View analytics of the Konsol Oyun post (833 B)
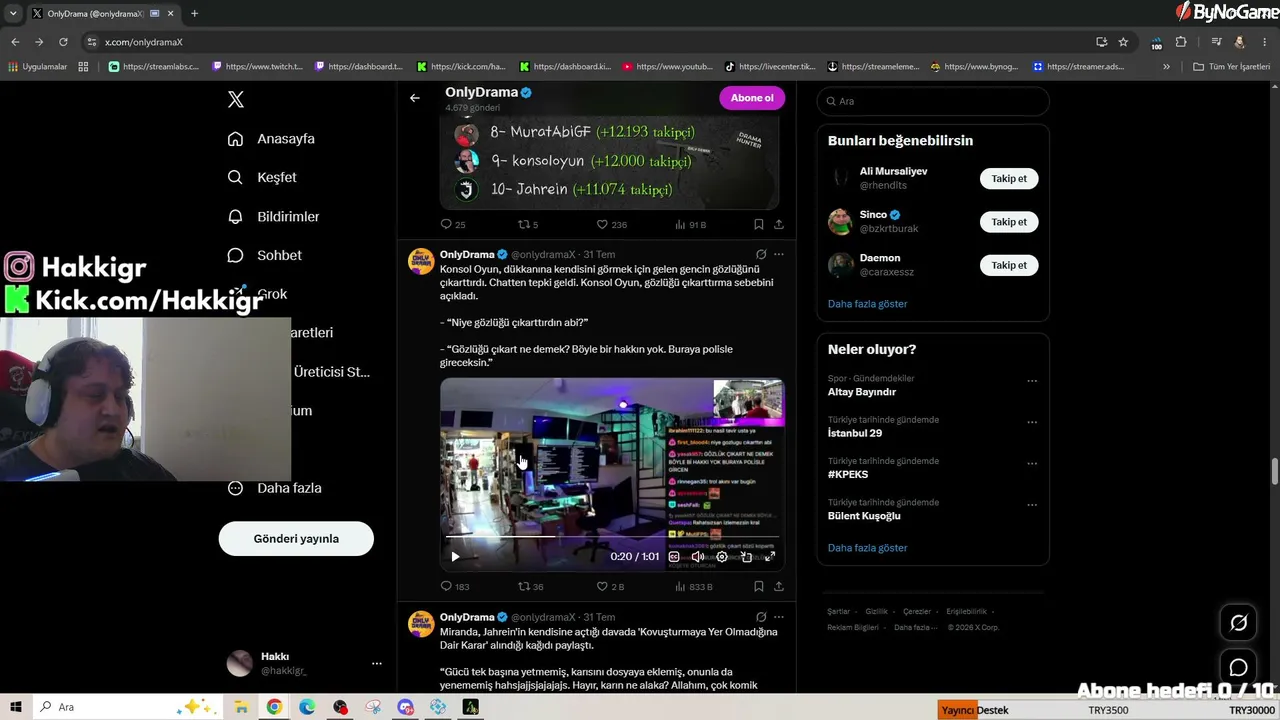Screen dimensions: 1280x720 tap(694, 587)
